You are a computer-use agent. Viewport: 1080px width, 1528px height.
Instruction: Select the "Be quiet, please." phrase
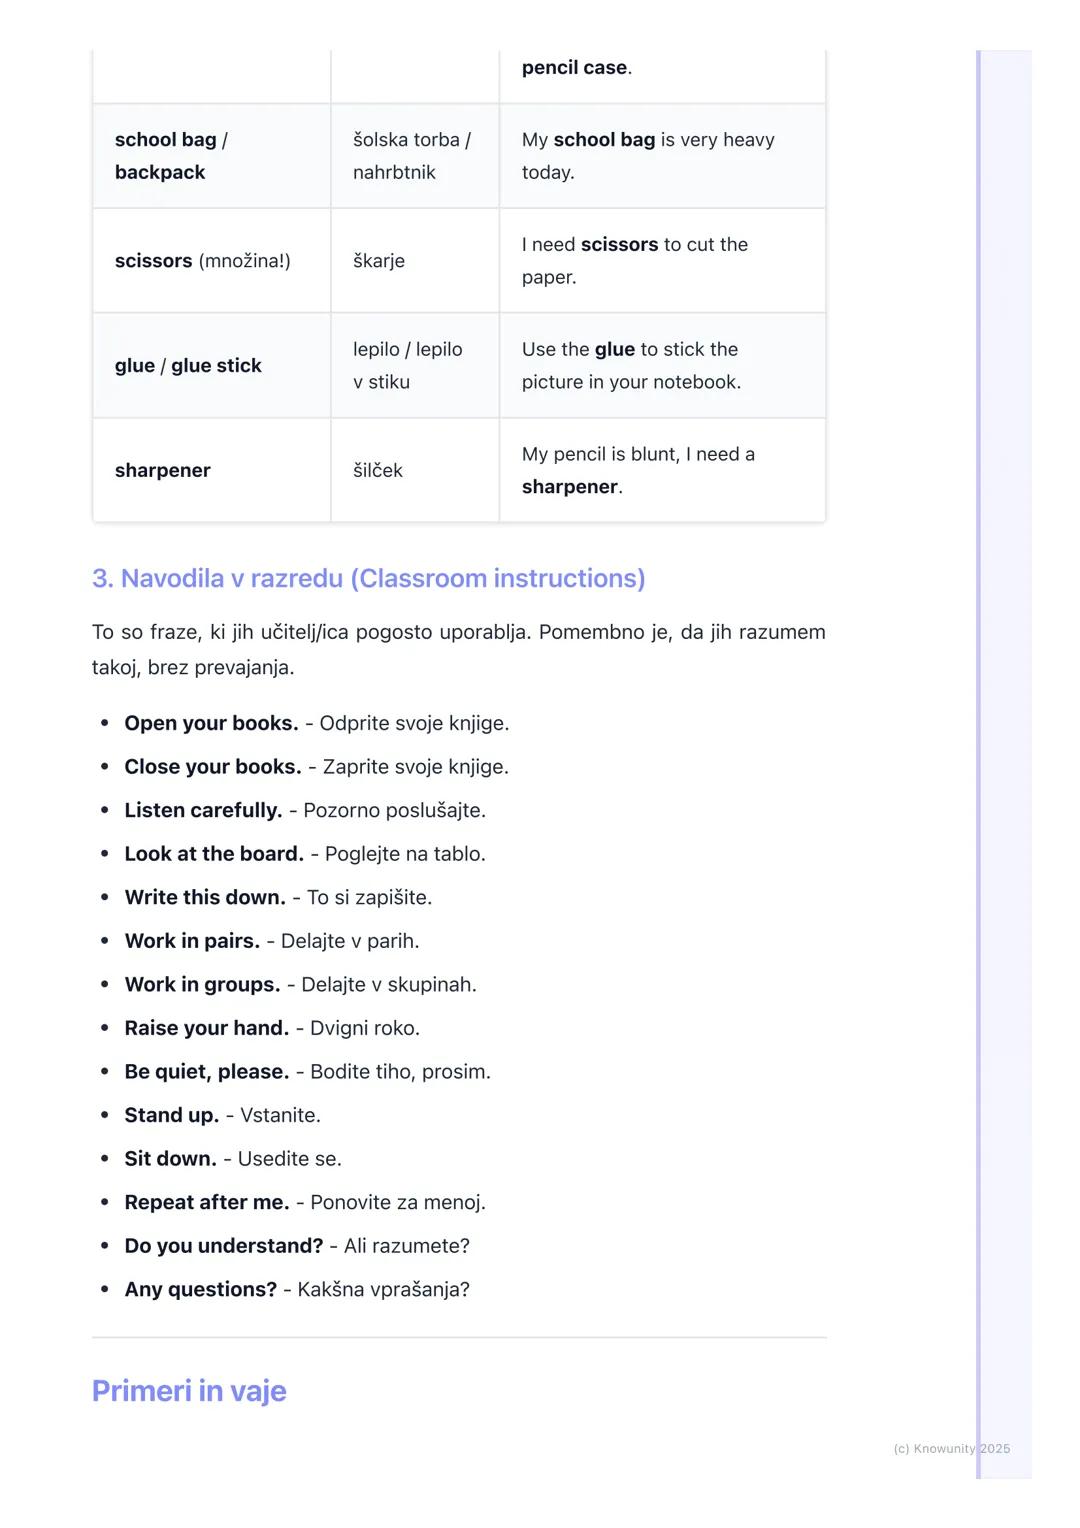pyautogui.click(x=307, y=1072)
